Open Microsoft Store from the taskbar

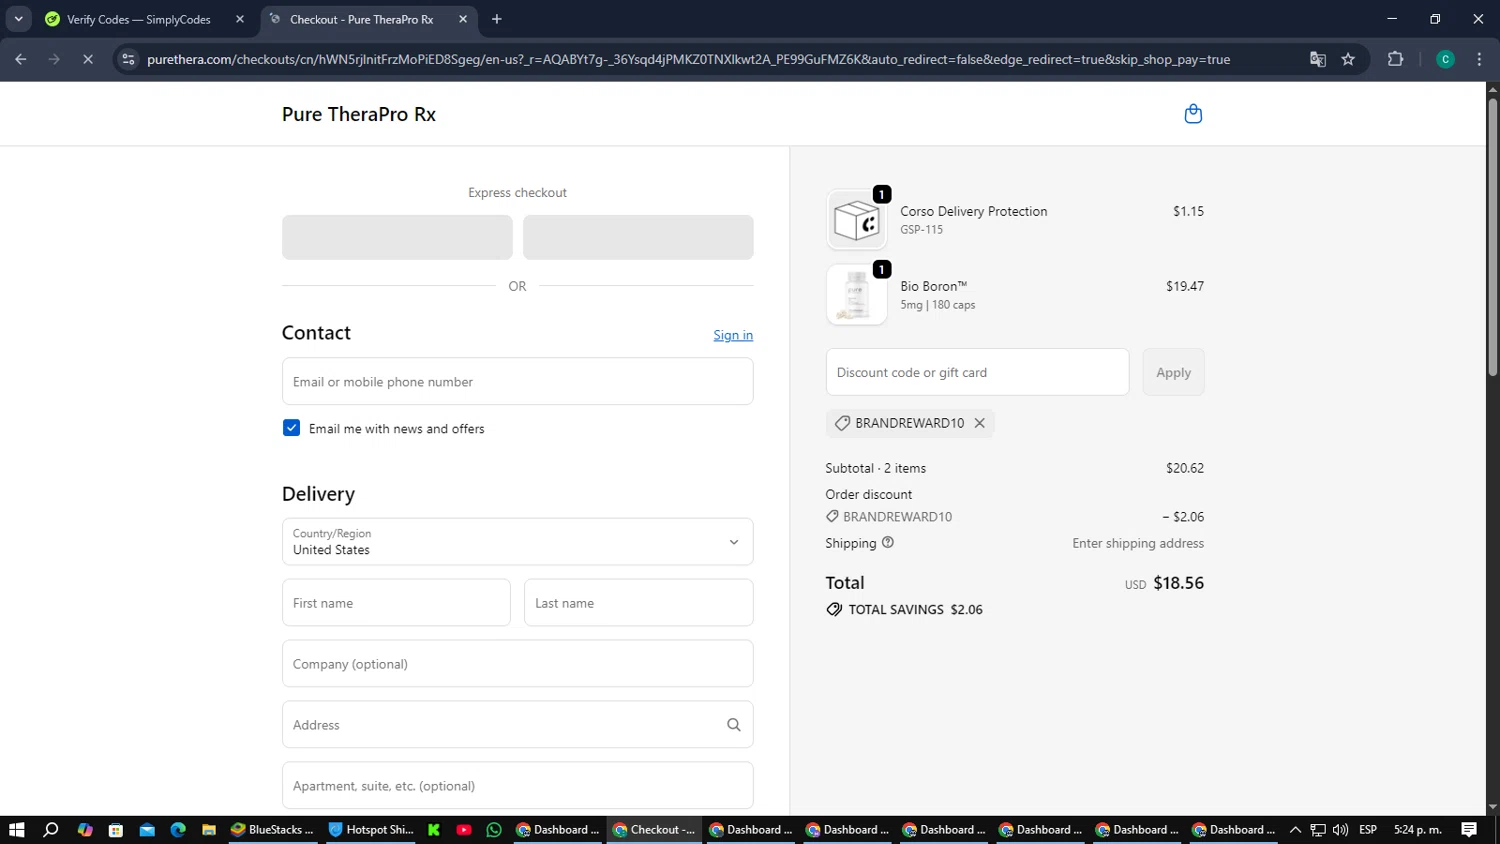116,830
